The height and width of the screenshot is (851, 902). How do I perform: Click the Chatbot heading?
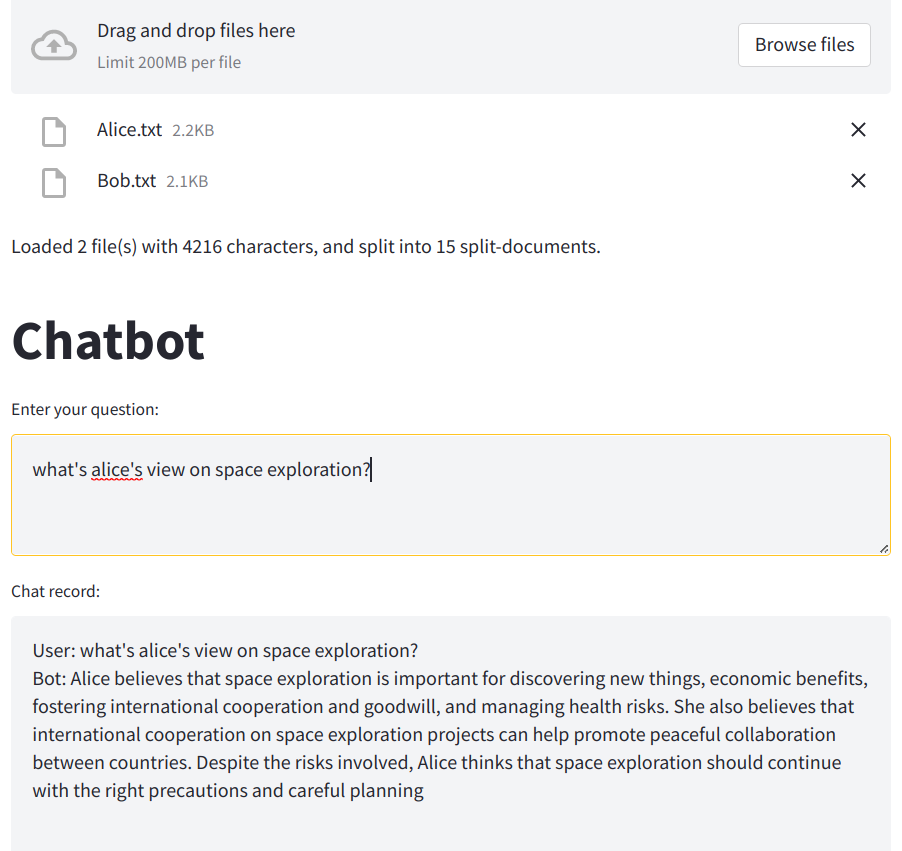[x=108, y=341]
